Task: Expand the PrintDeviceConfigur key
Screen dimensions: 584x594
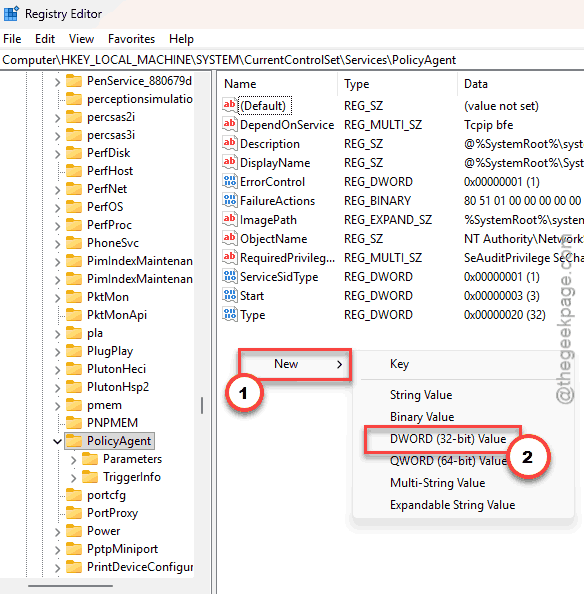Action: point(57,567)
